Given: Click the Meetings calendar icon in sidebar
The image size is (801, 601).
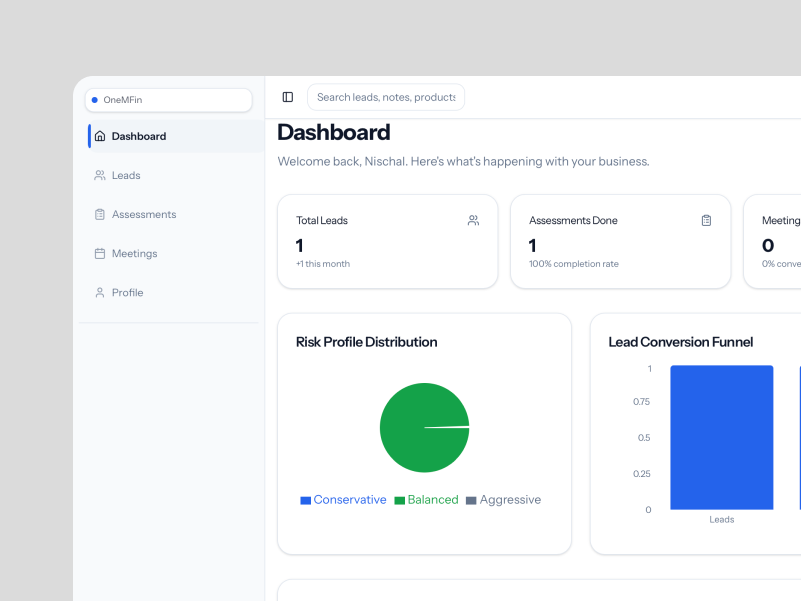Looking at the screenshot, I should point(100,254).
